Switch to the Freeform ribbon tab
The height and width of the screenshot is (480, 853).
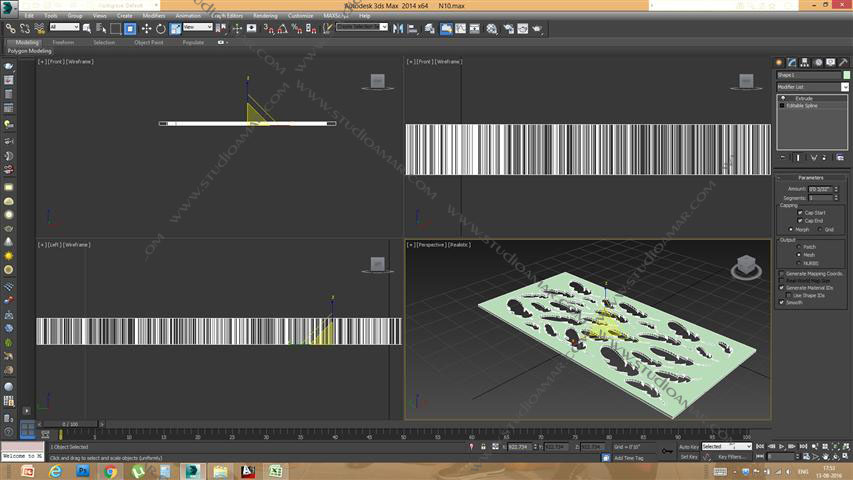point(63,43)
